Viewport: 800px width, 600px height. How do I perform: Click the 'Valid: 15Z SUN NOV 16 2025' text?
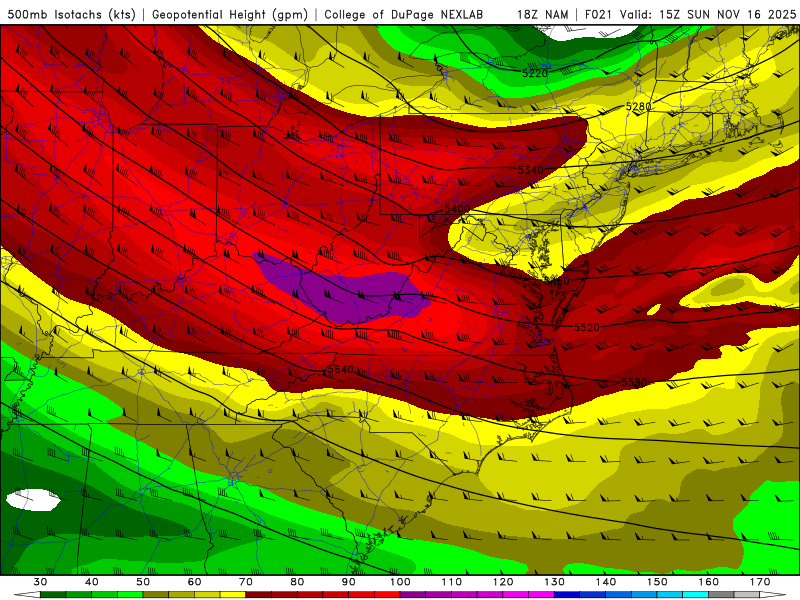(708, 15)
